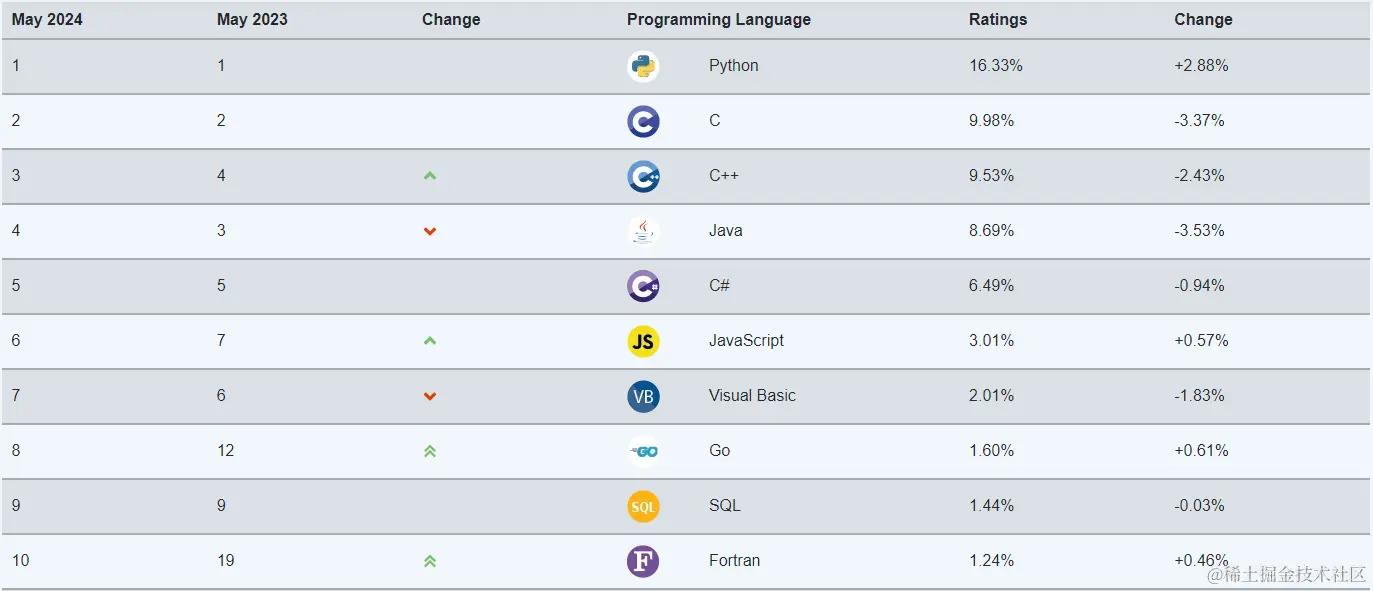Viewport: 1373px width, 591px height.
Task: Click the Java coffee cup logo
Action: [x=643, y=232]
